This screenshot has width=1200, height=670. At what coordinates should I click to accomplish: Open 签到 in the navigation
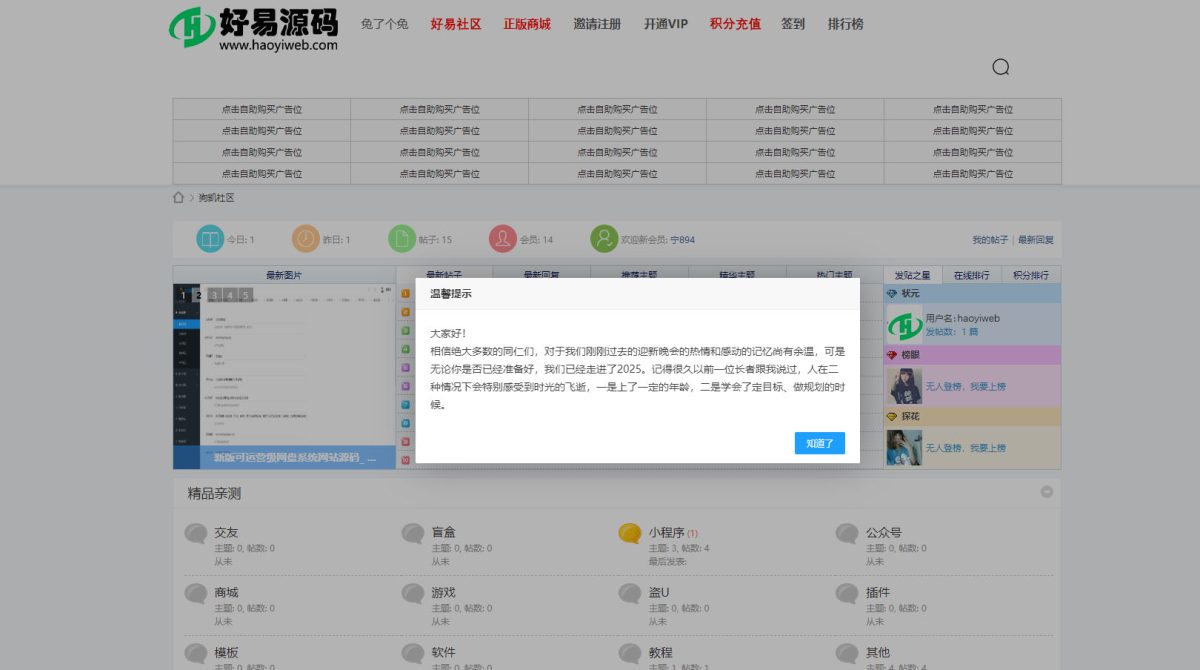coord(793,24)
